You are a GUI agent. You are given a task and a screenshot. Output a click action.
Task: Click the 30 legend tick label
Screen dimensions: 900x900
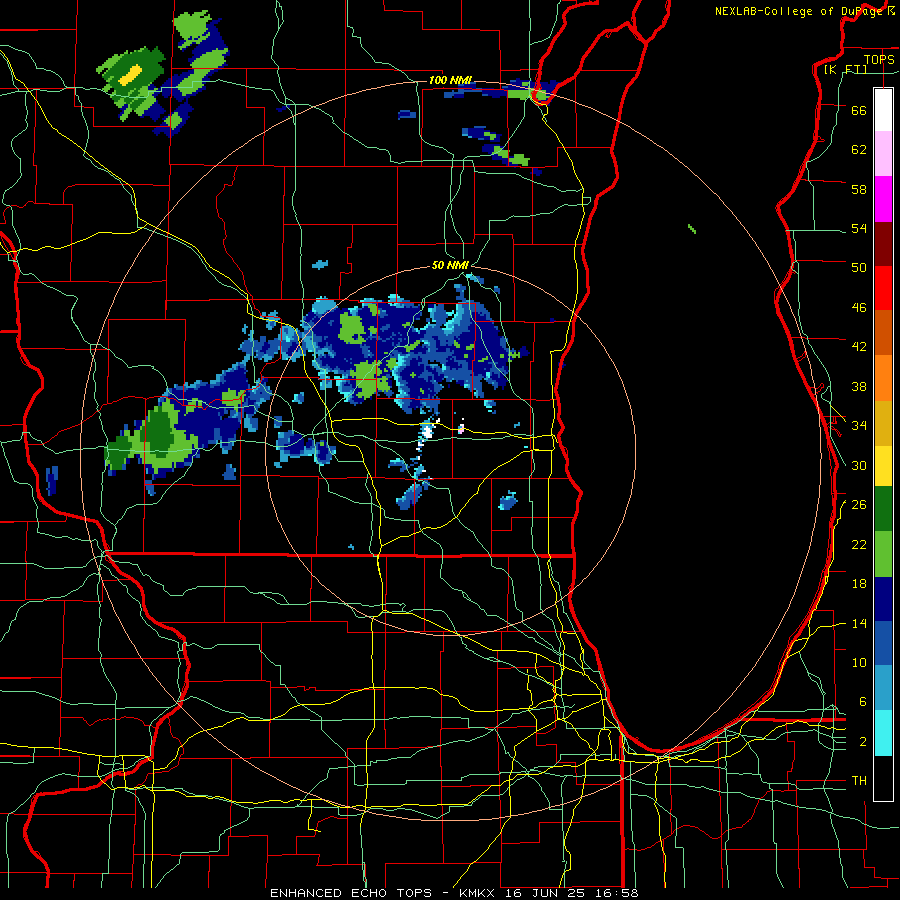point(859,465)
